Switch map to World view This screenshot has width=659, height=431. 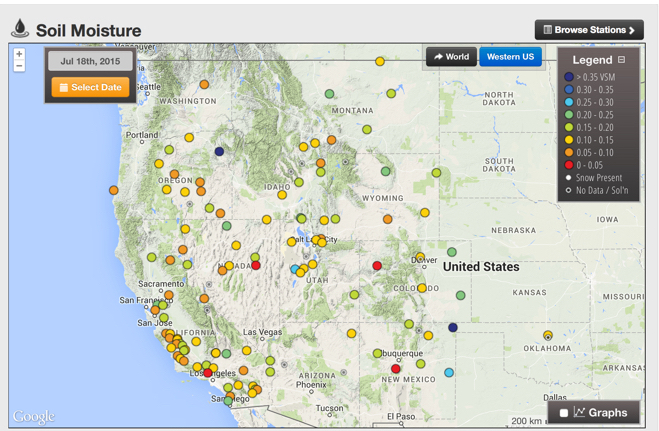451,57
